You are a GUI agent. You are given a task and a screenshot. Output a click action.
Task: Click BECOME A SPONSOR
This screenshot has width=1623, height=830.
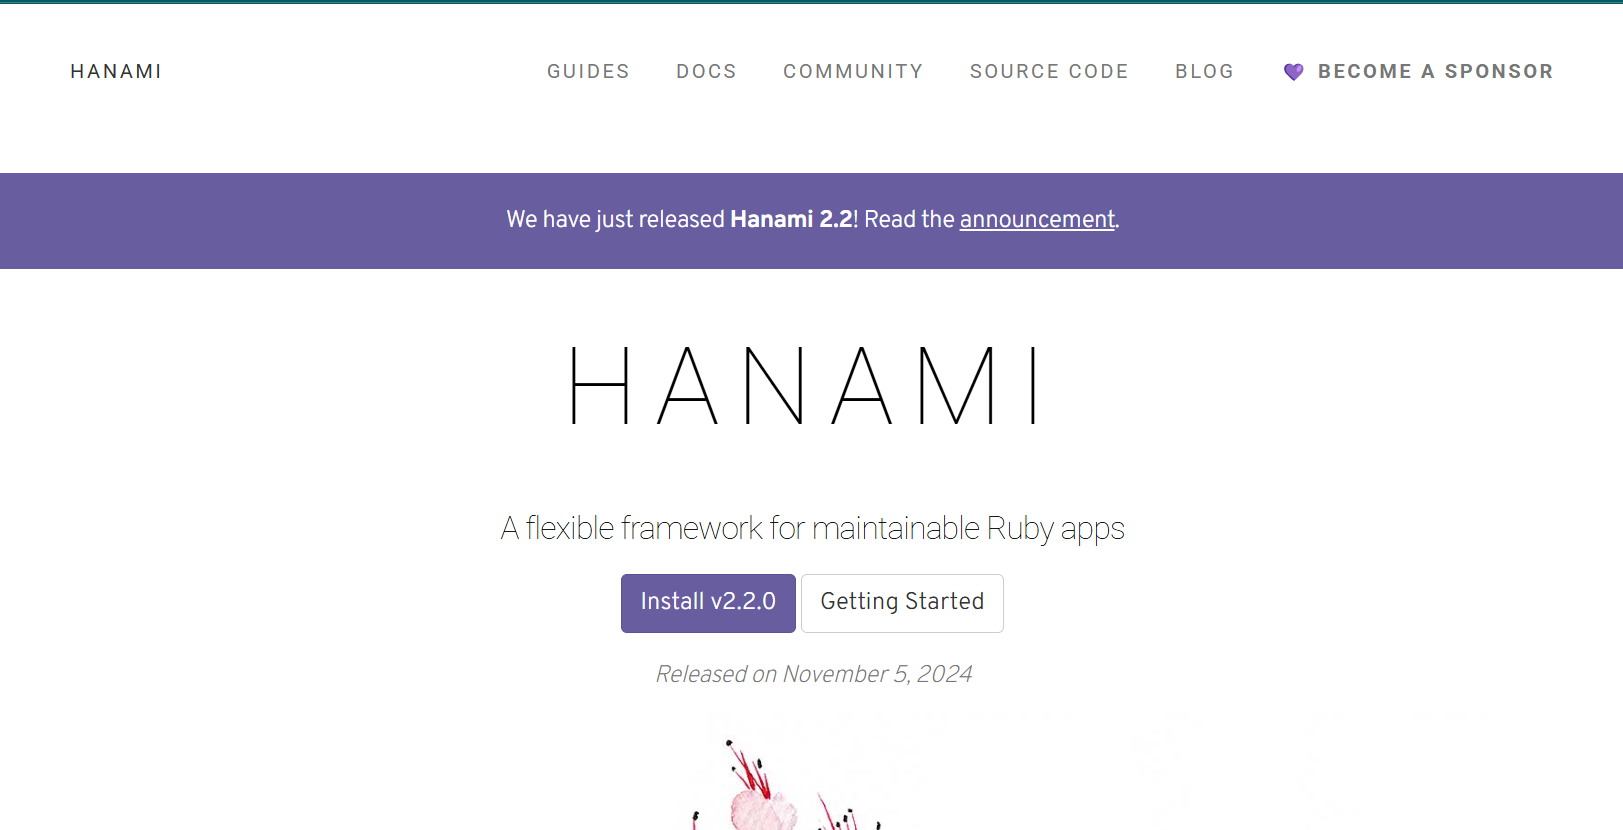(1436, 71)
